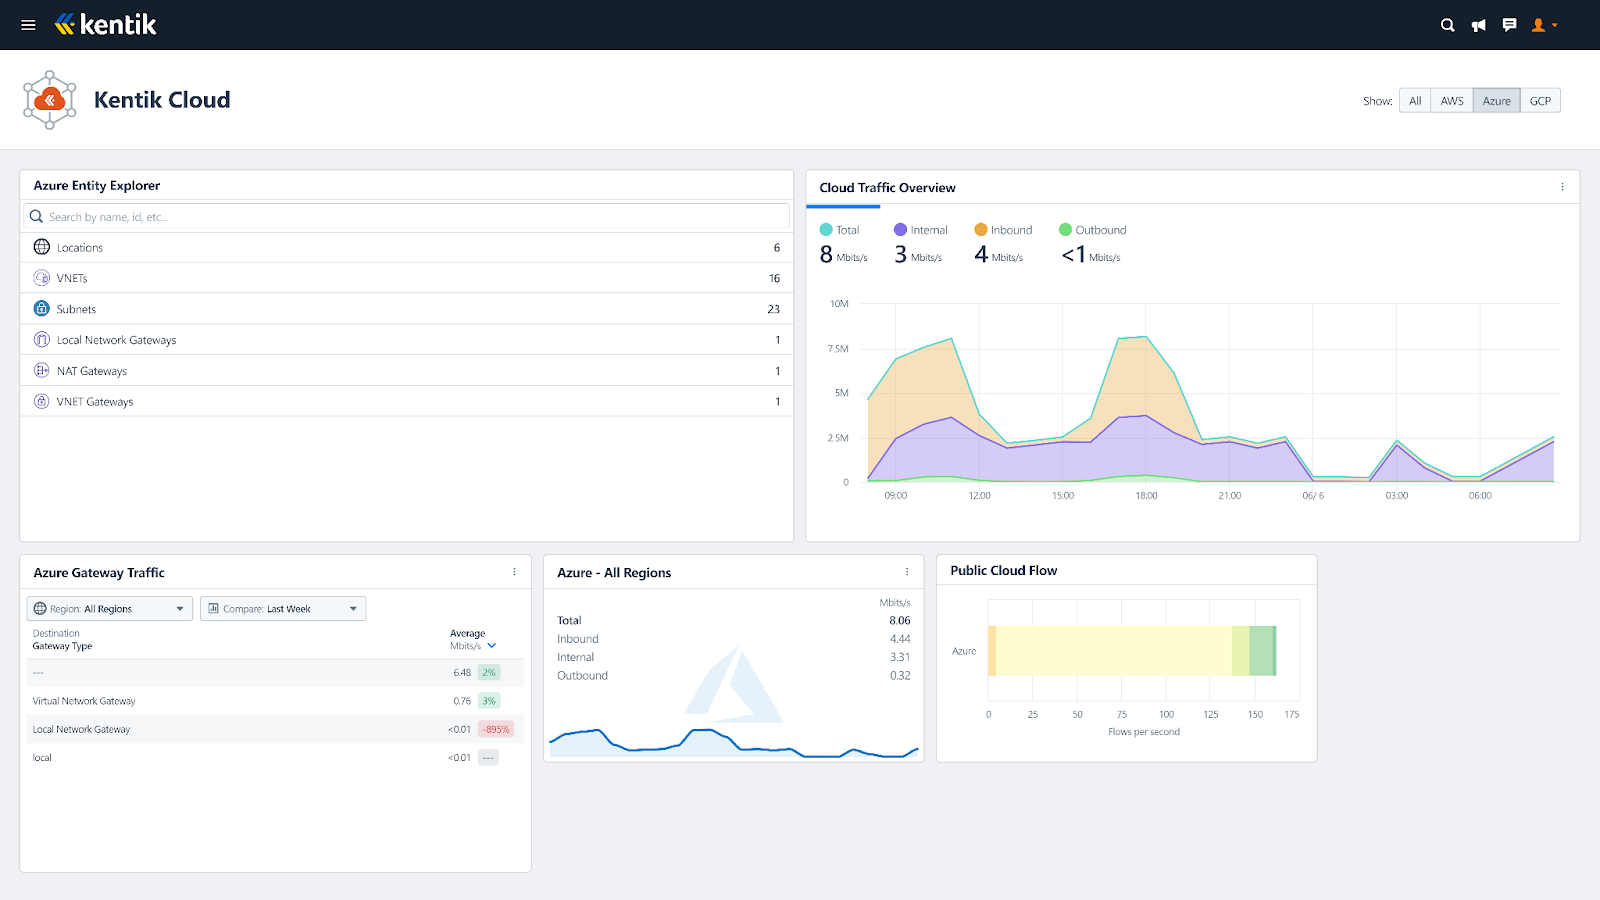Open Azure All Regions options menu
Image resolution: width=1600 pixels, height=900 pixels.
[907, 572]
